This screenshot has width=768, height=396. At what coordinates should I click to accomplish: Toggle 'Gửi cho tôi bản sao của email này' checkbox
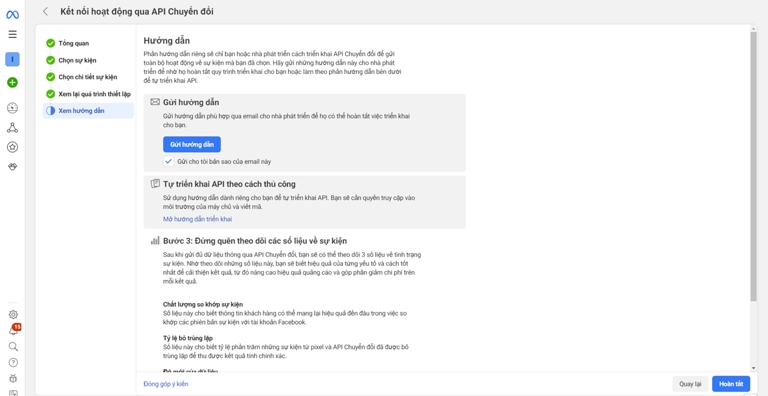[x=168, y=161]
